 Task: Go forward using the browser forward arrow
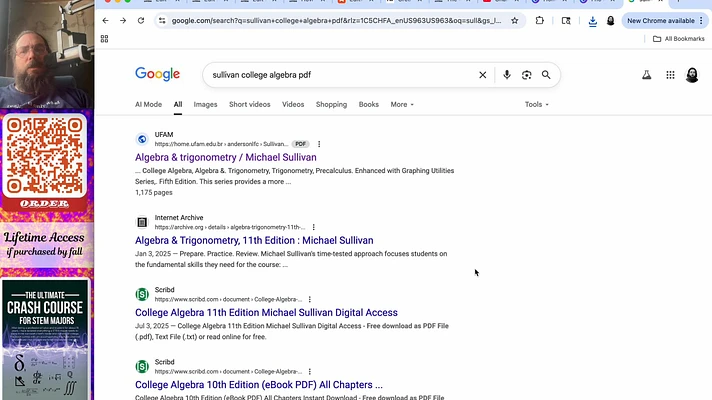pyautogui.click(x=123, y=20)
